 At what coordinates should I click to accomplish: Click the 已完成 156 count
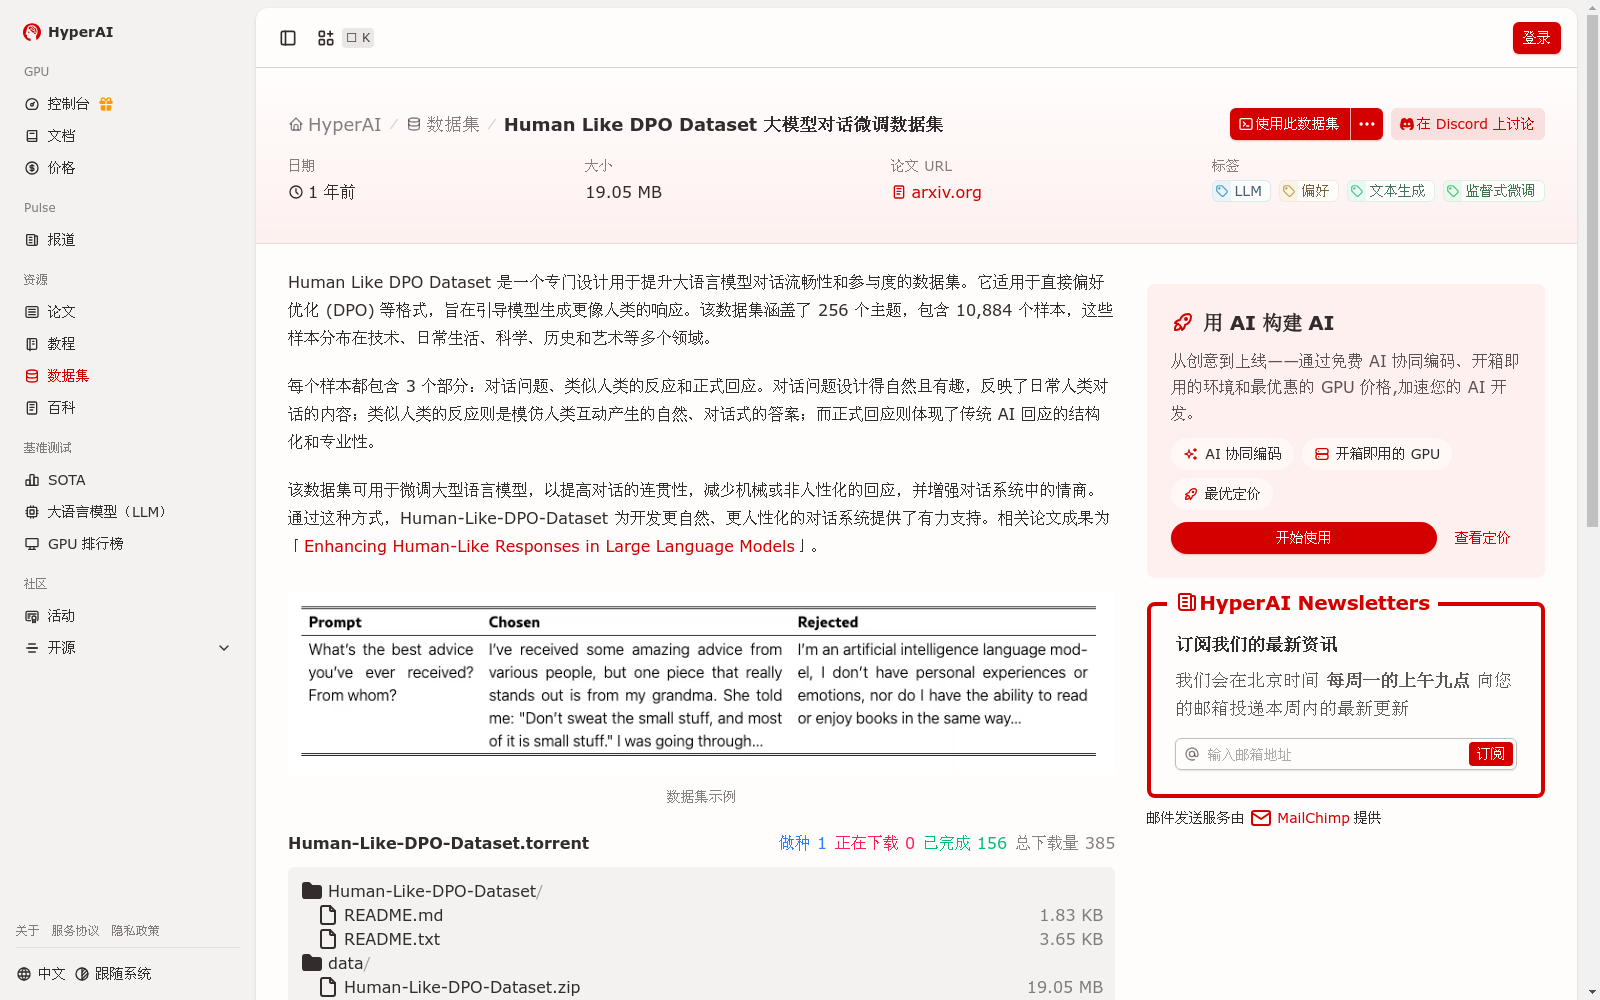point(964,843)
